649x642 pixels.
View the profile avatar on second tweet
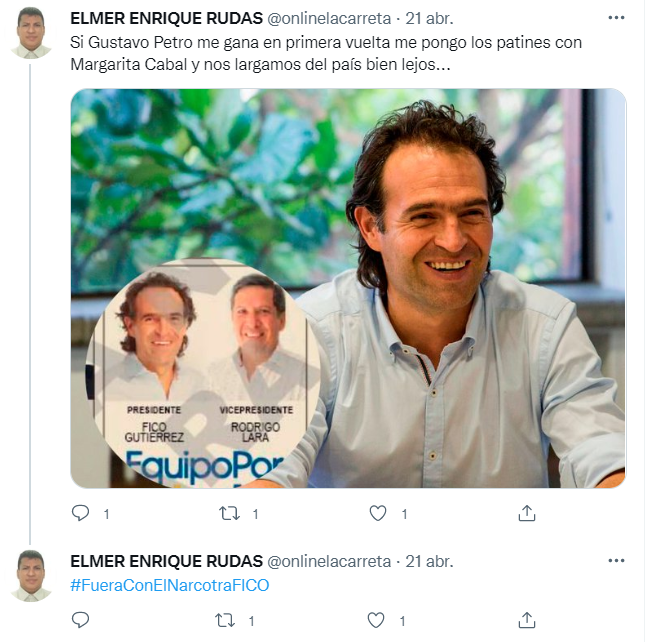click(x=31, y=575)
